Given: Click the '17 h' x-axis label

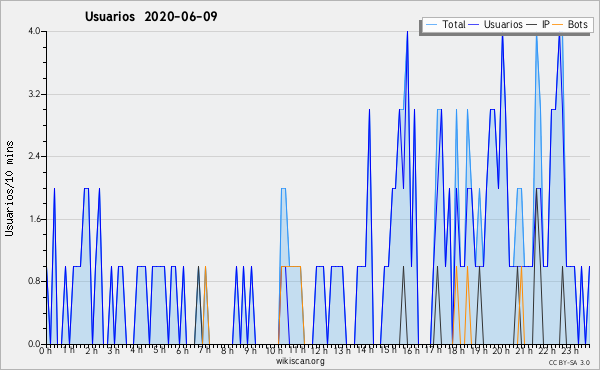Looking at the screenshot, I should [433, 350].
